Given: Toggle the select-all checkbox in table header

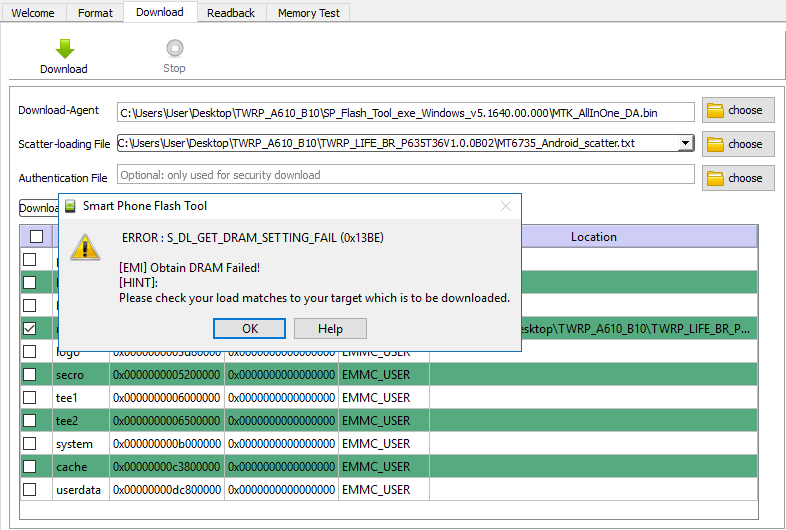Looking at the screenshot, I should (x=36, y=237).
